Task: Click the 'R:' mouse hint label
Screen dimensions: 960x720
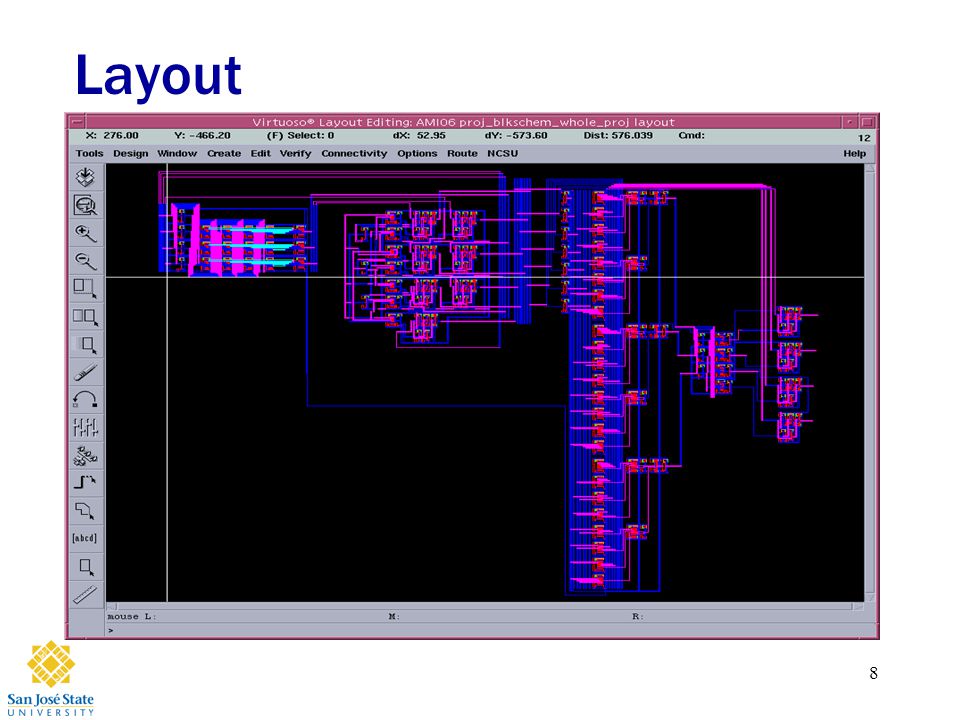Action: pos(637,617)
